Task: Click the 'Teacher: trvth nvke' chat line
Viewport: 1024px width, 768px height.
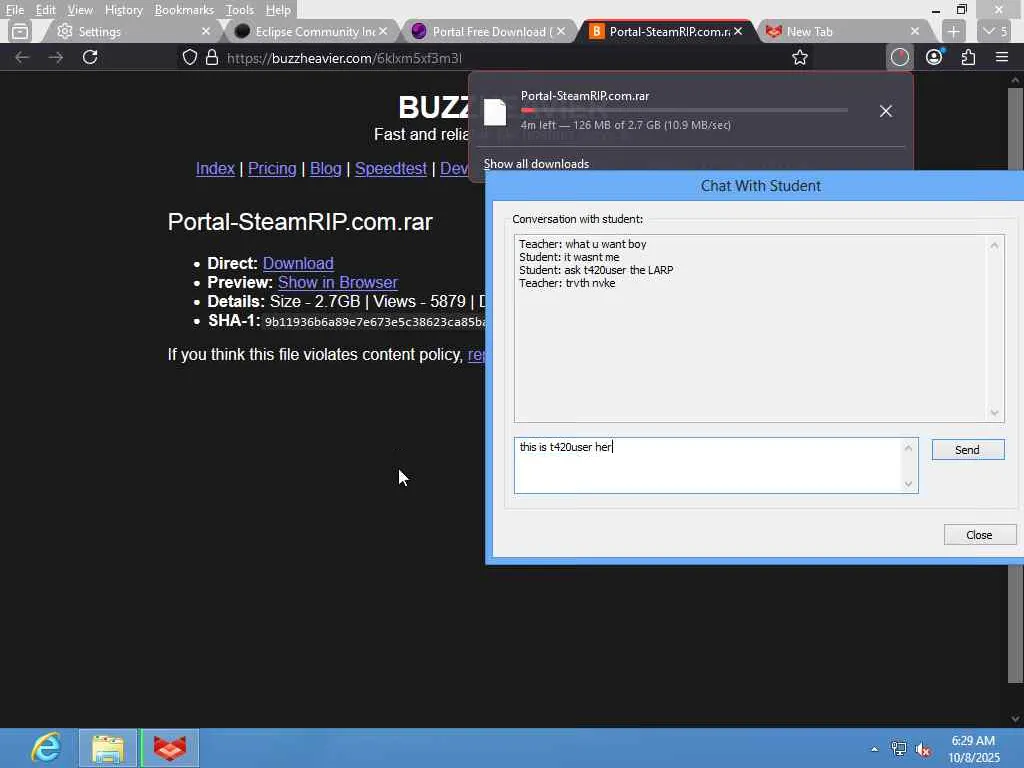Action: click(x=567, y=283)
